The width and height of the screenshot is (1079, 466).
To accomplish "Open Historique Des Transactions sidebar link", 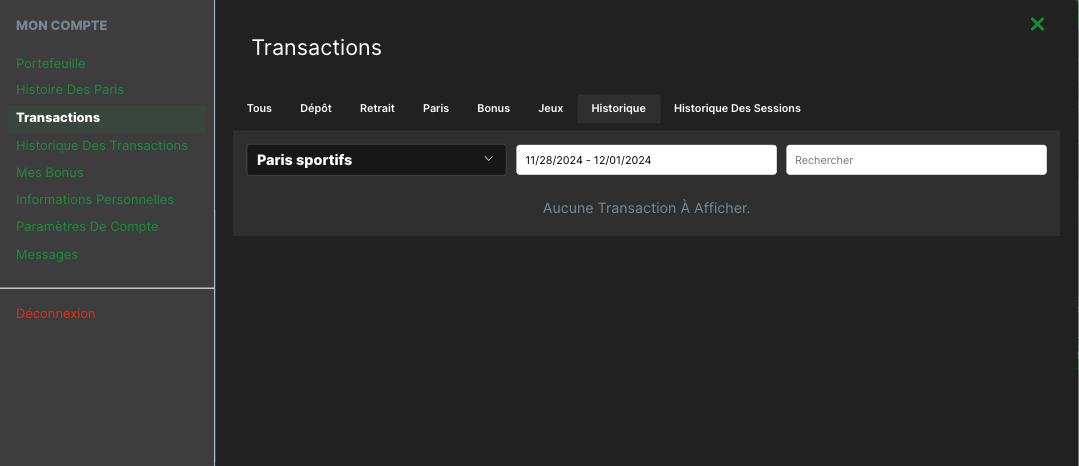I will coord(102,145).
